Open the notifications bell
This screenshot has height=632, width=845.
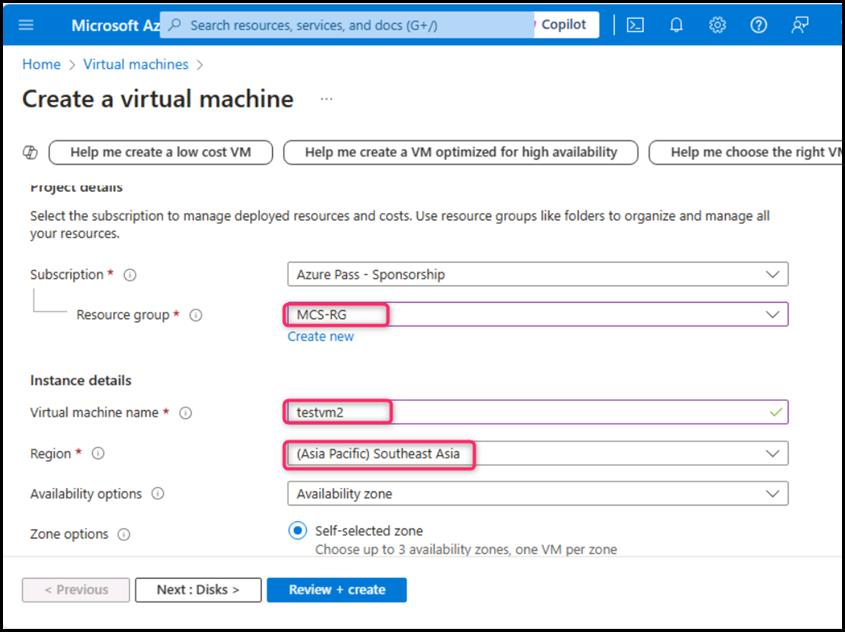pos(676,25)
